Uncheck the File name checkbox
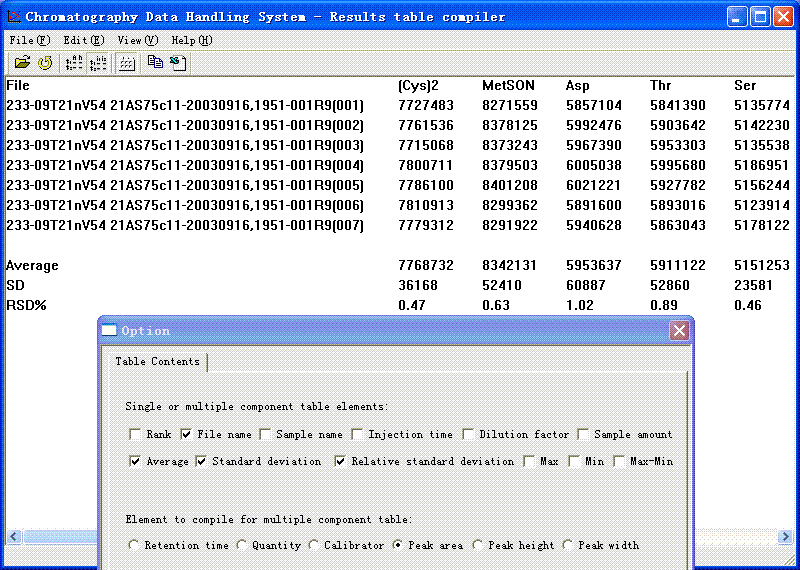This screenshot has width=800, height=570. (x=186, y=434)
